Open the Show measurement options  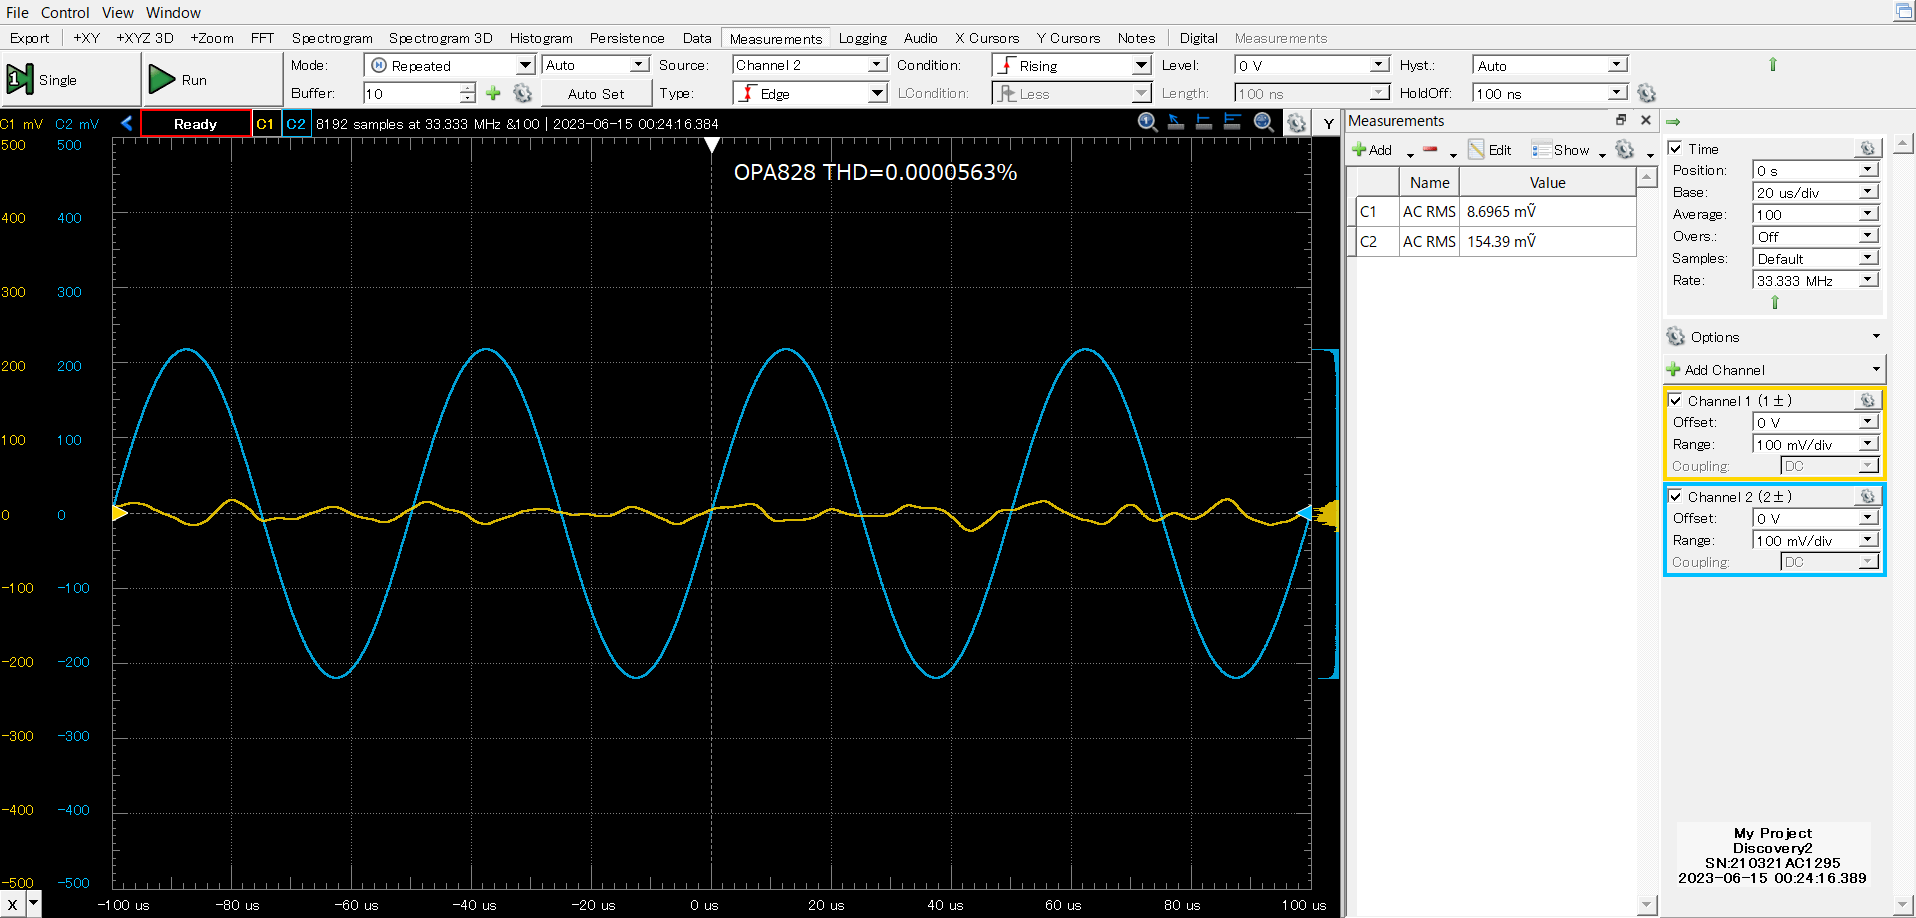[x=1561, y=150]
